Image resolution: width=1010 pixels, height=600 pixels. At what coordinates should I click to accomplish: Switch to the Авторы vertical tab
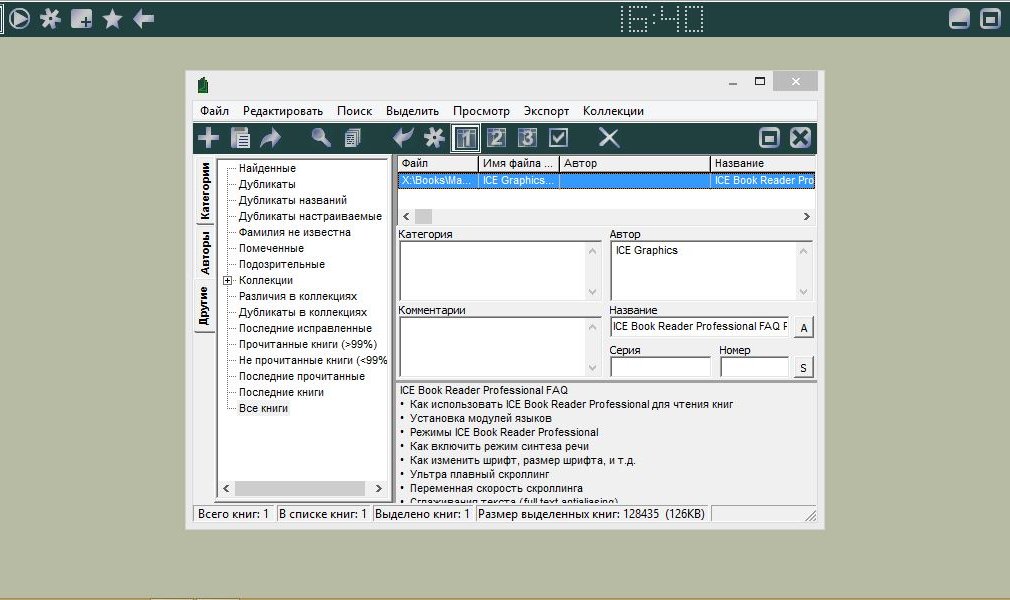(x=205, y=253)
